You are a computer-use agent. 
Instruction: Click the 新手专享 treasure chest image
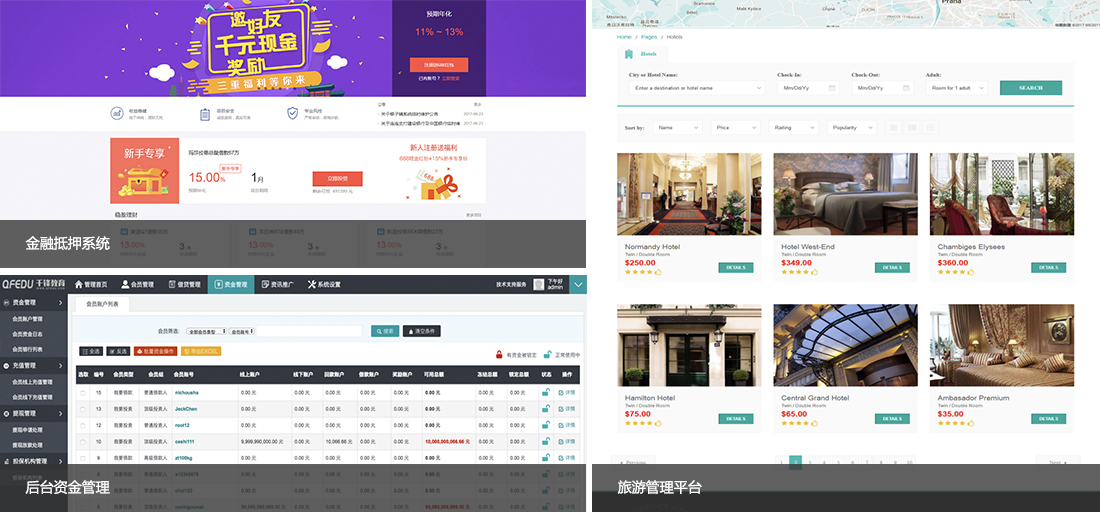tap(145, 182)
